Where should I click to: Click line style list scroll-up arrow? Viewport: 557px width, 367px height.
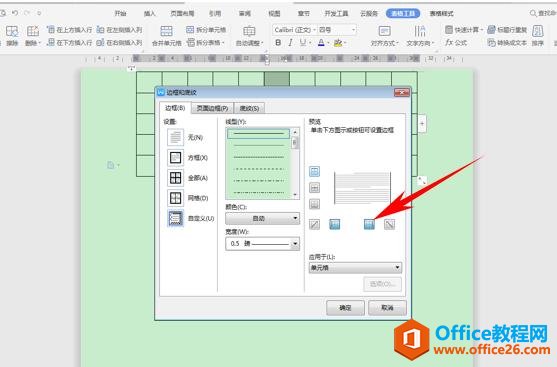tap(295, 132)
